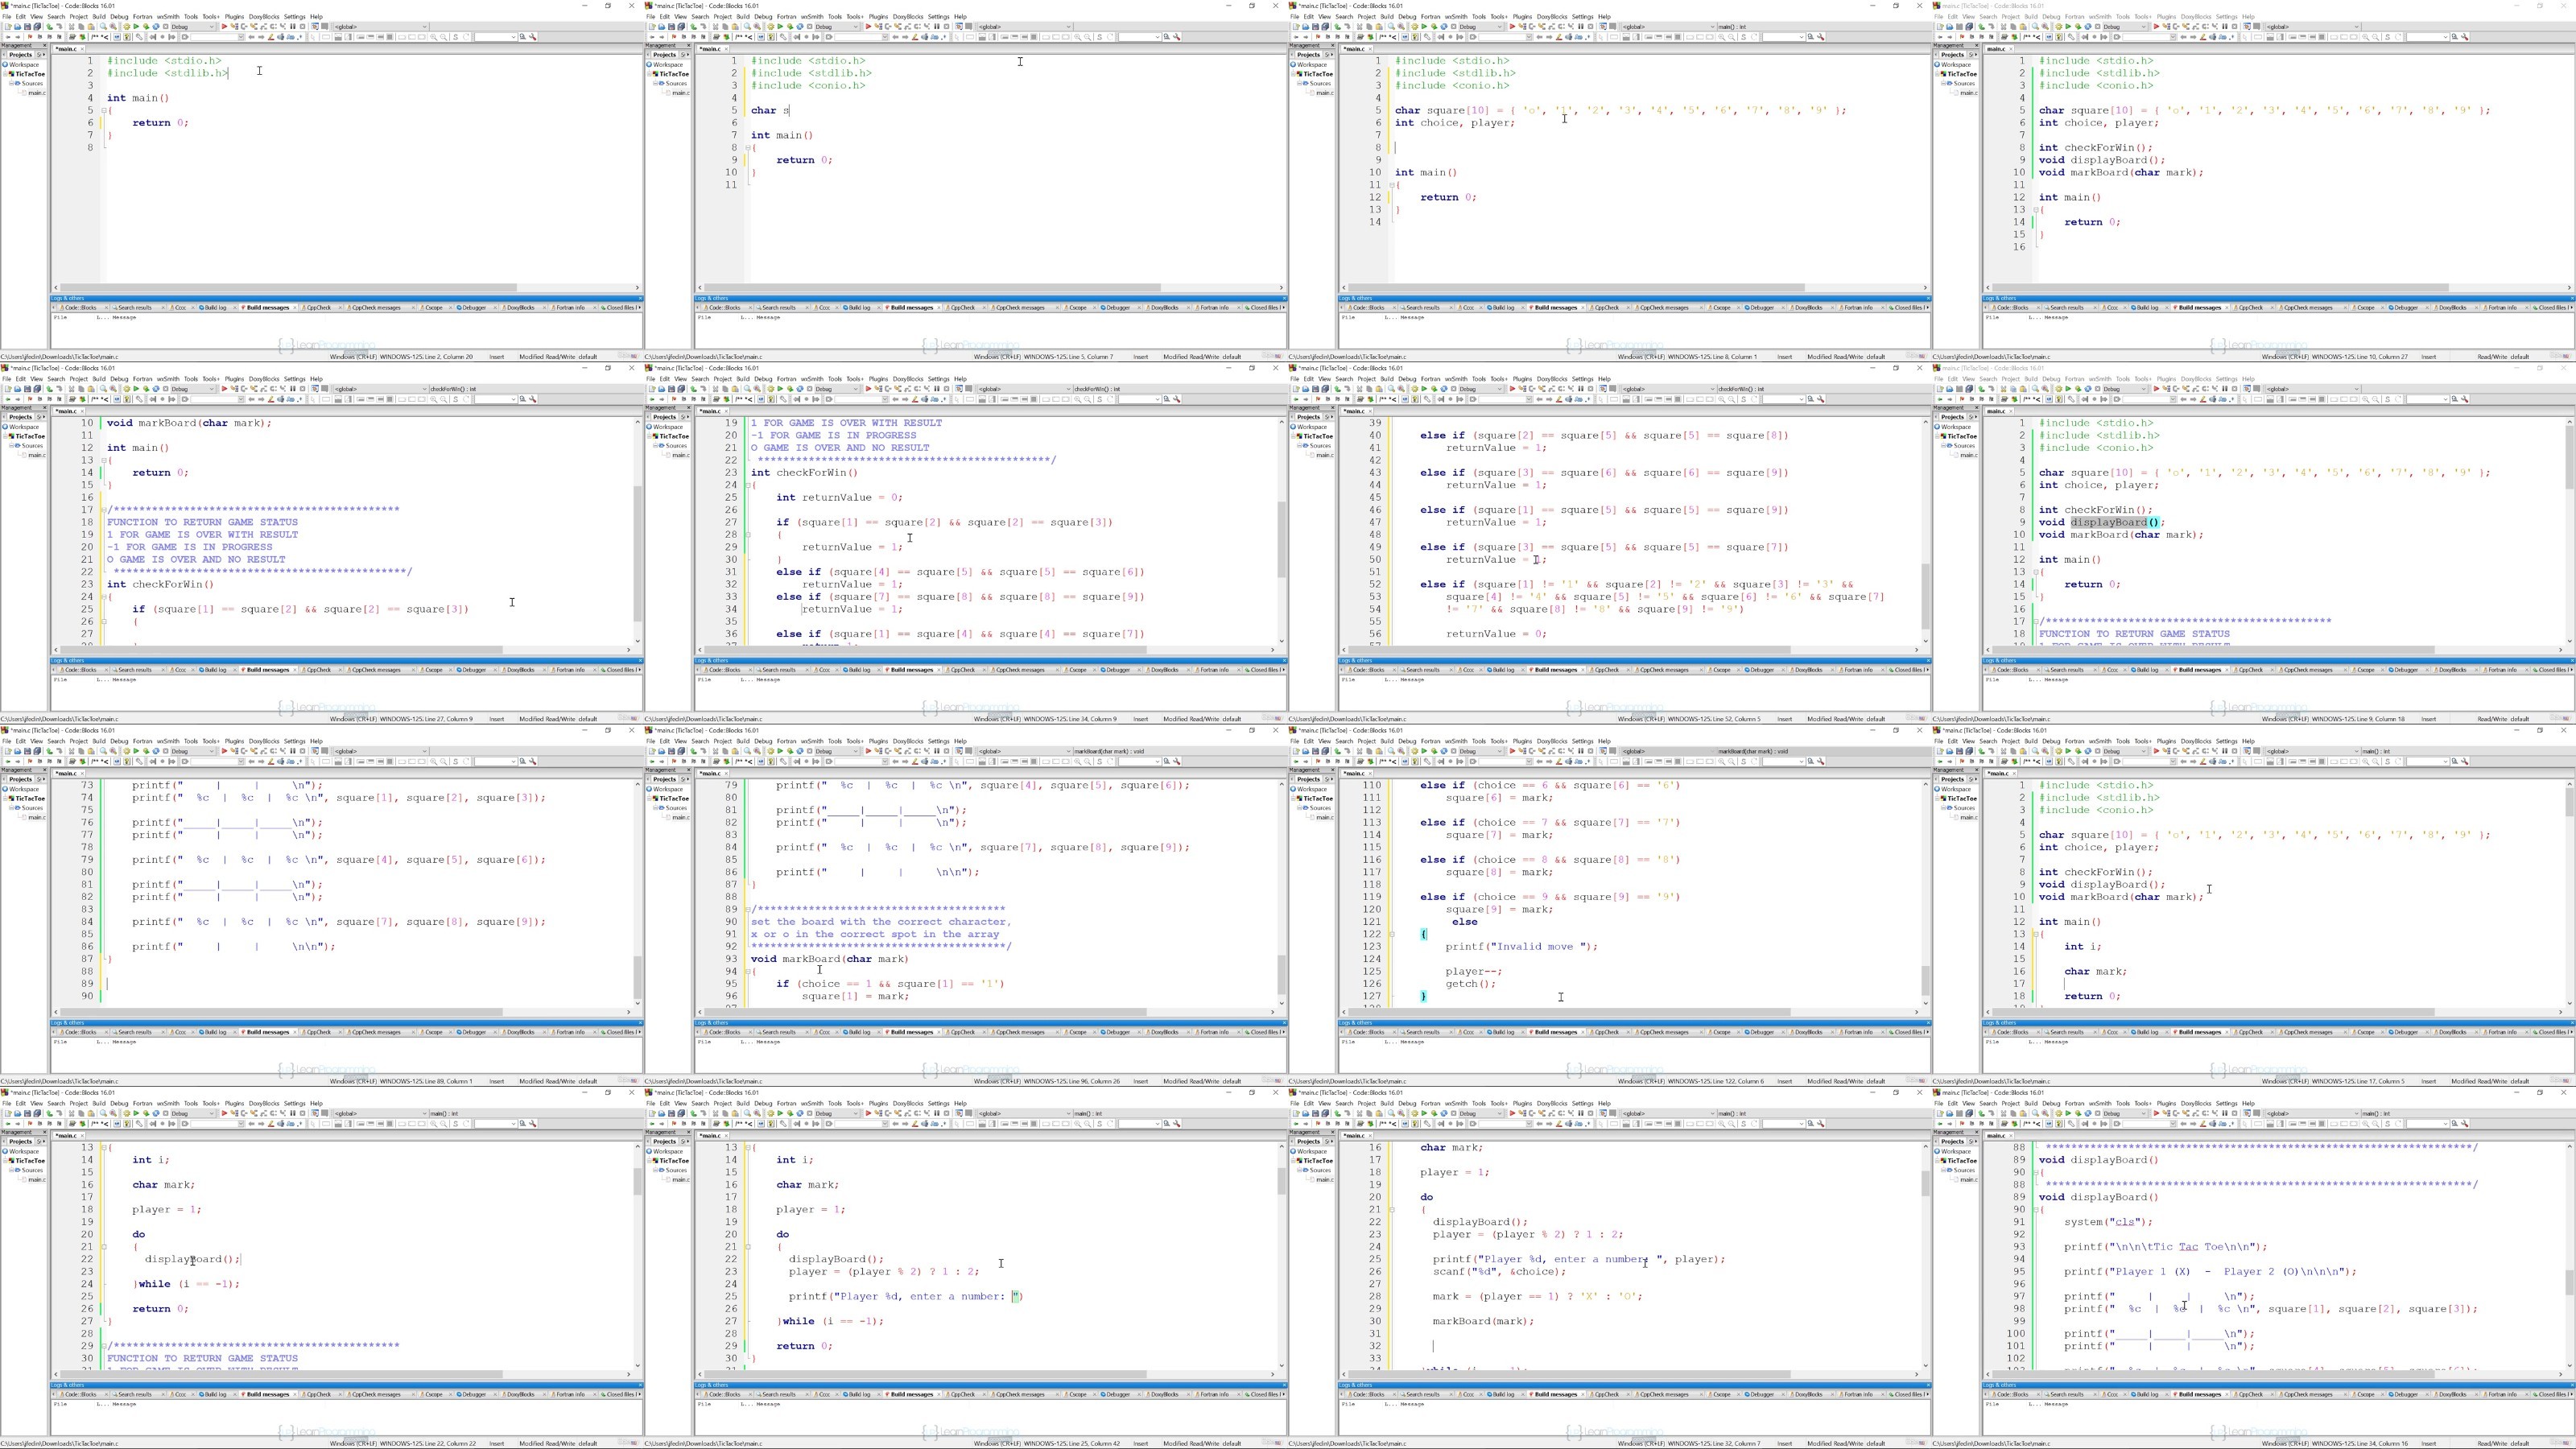
Task: Click highlighted displayBoard text in window with selection on line 9
Action: (2108, 522)
